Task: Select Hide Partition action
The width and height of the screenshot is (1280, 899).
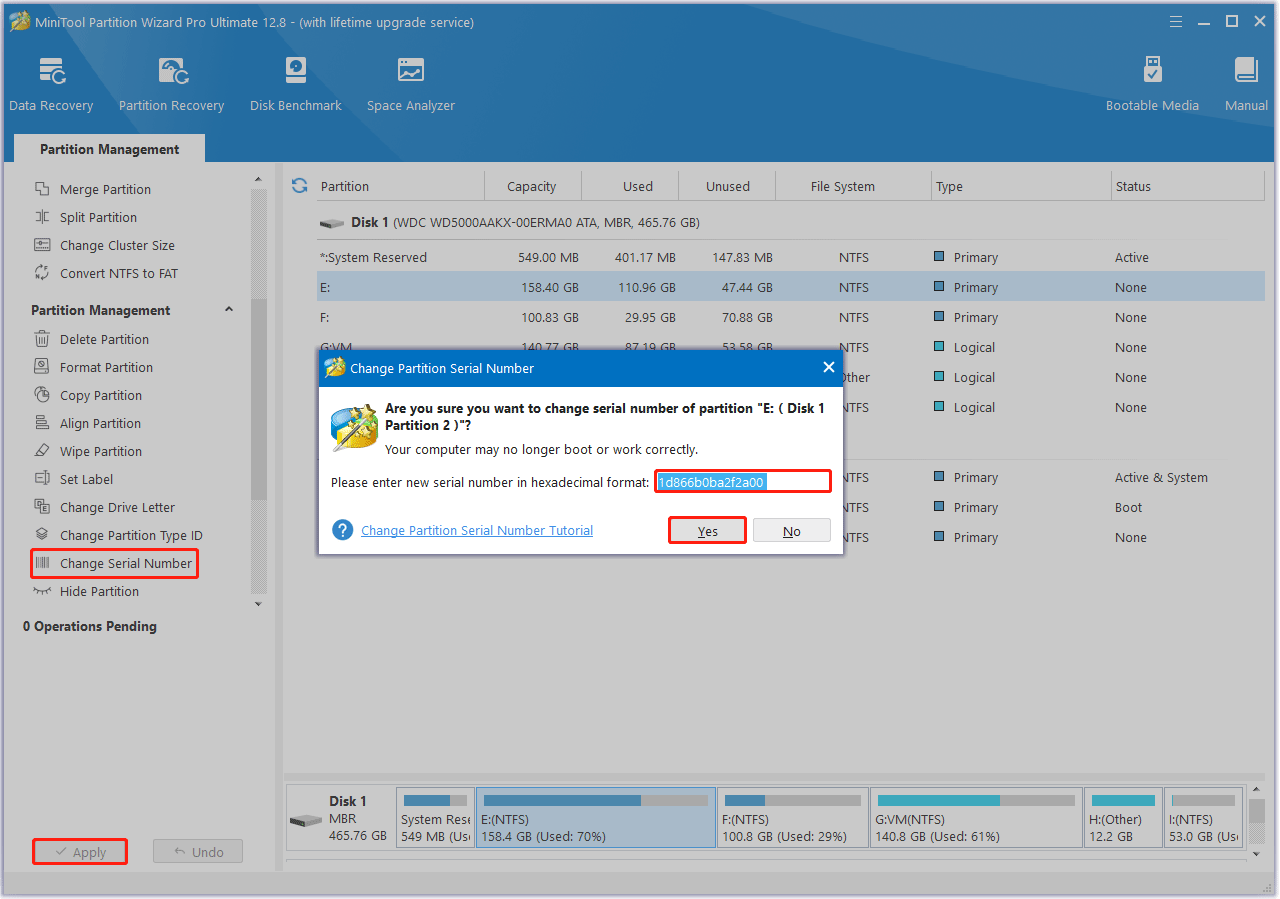Action: [x=99, y=591]
